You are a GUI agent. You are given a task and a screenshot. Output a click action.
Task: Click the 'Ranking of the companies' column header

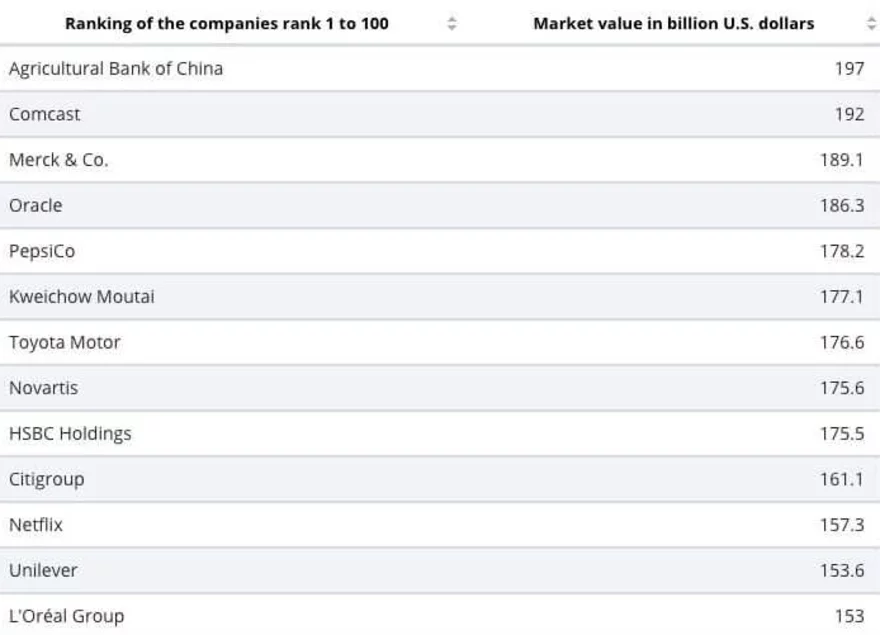pyautogui.click(x=227, y=24)
